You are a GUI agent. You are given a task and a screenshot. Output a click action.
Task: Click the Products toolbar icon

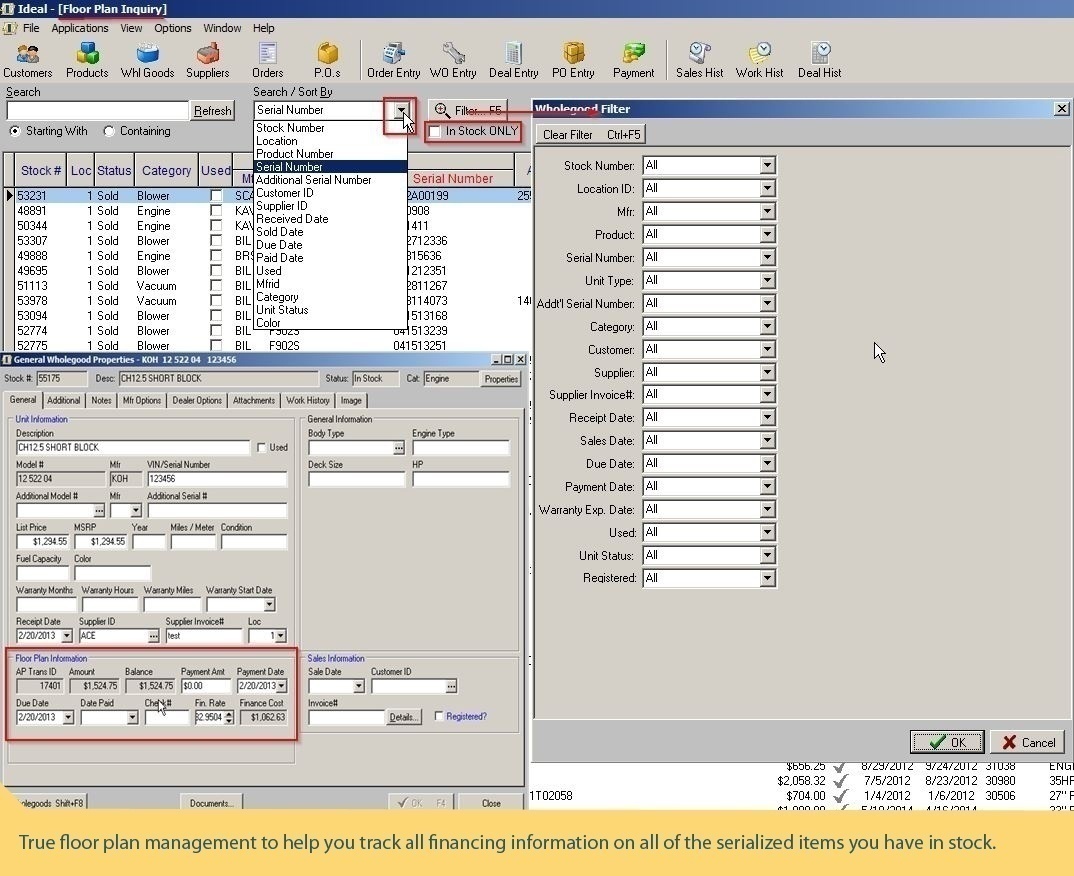click(87, 60)
